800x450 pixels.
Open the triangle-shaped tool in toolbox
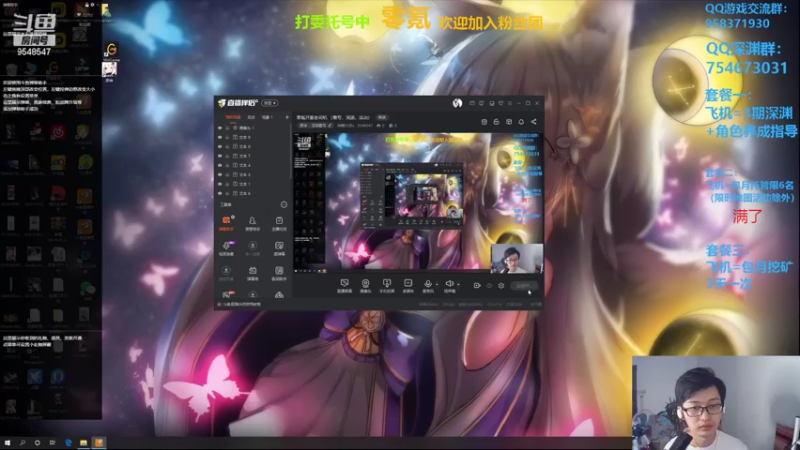(279, 295)
